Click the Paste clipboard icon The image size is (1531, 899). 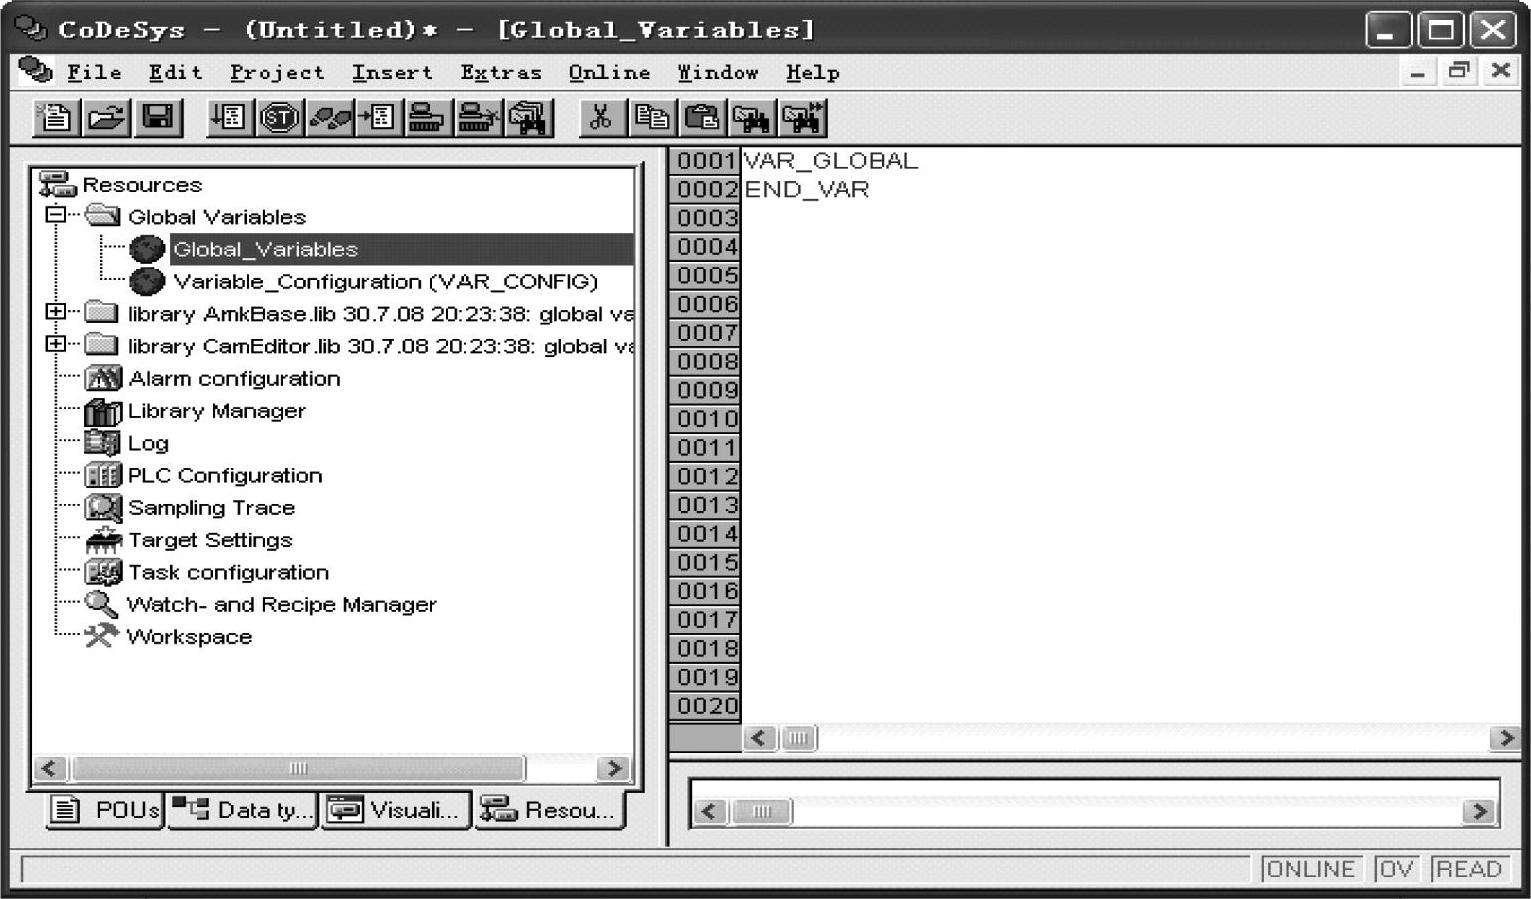[x=702, y=118]
